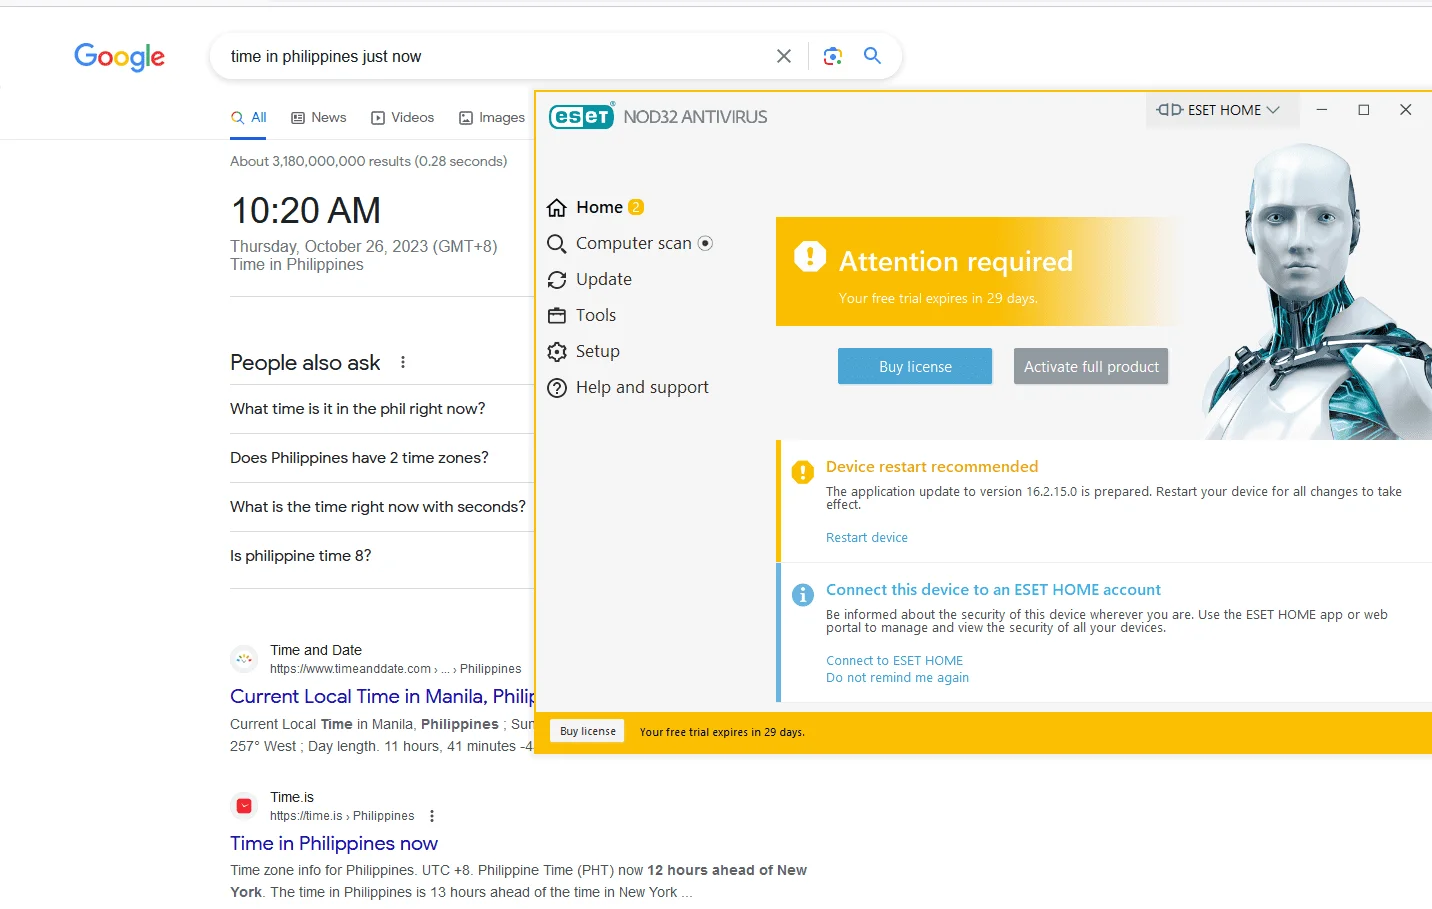Click Do not remind me again link
1432x909 pixels.
tap(897, 677)
